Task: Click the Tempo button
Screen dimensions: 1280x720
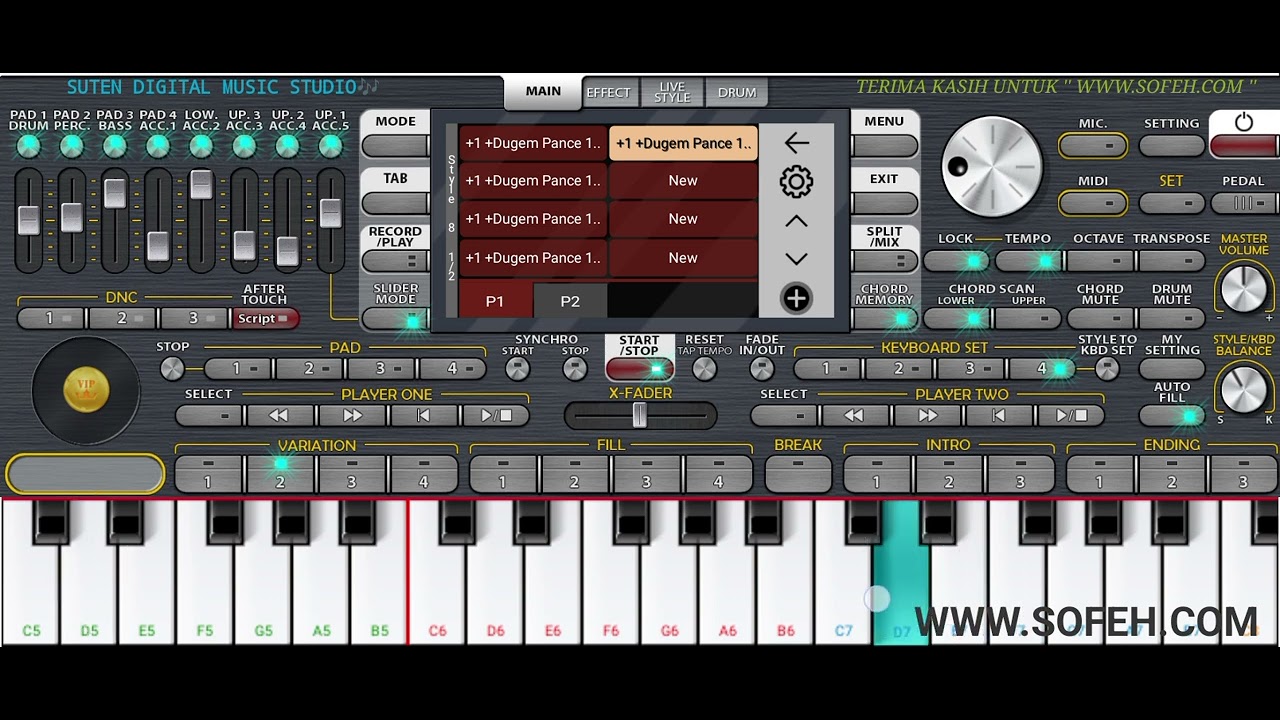Action: (x=1028, y=262)
